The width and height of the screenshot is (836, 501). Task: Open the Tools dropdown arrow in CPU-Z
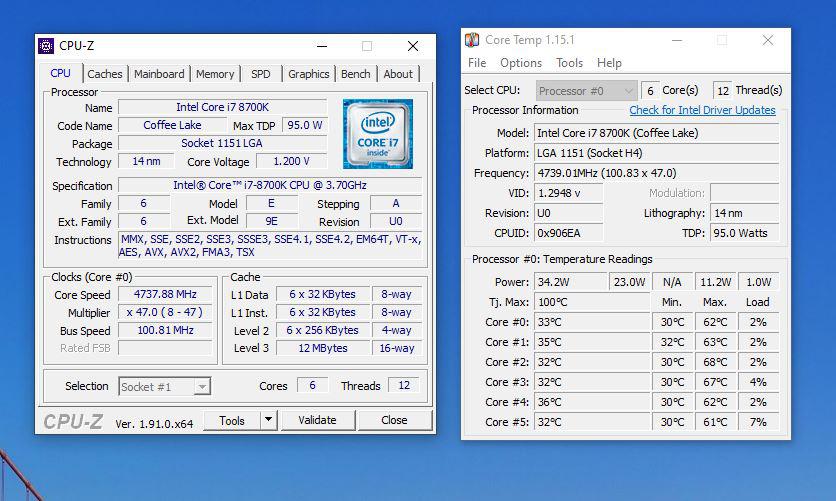click(x=269, y=420)
